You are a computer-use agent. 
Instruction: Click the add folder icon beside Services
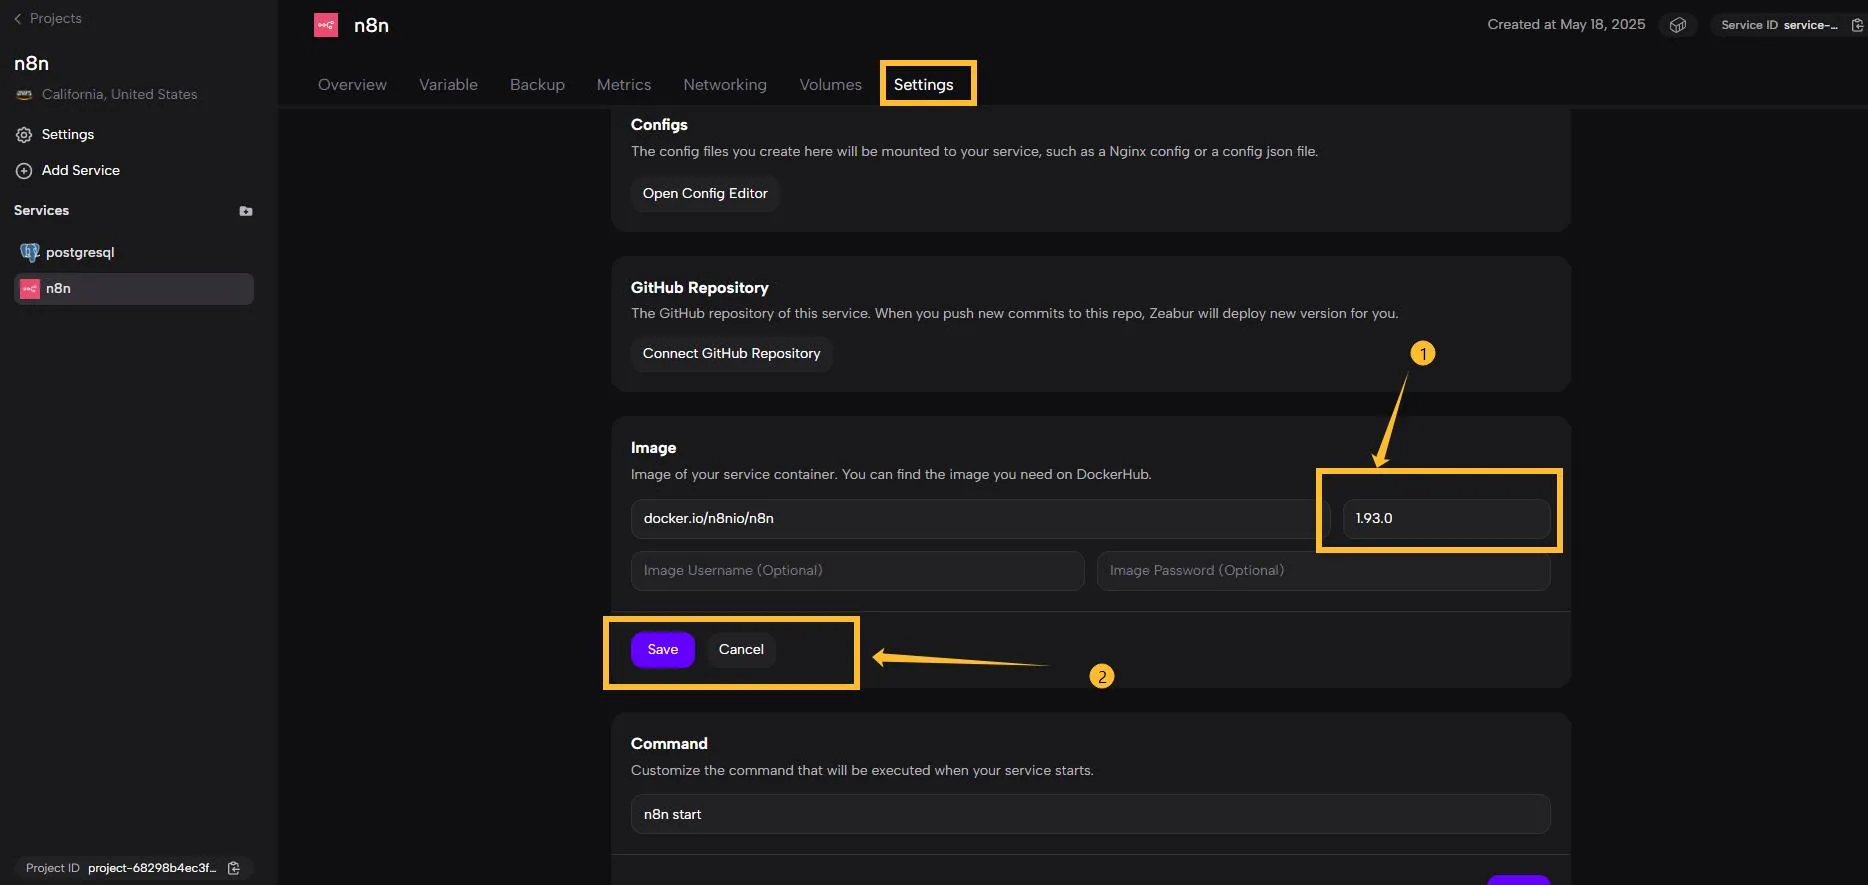tap(246, 211)
